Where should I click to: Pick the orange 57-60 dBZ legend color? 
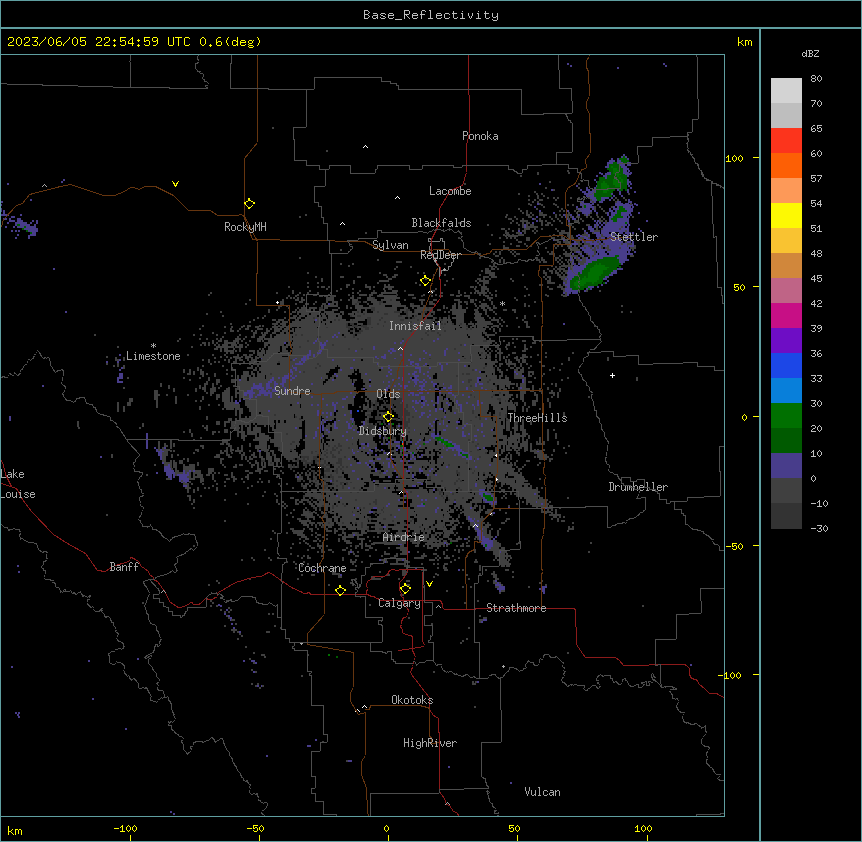[786, 166]
